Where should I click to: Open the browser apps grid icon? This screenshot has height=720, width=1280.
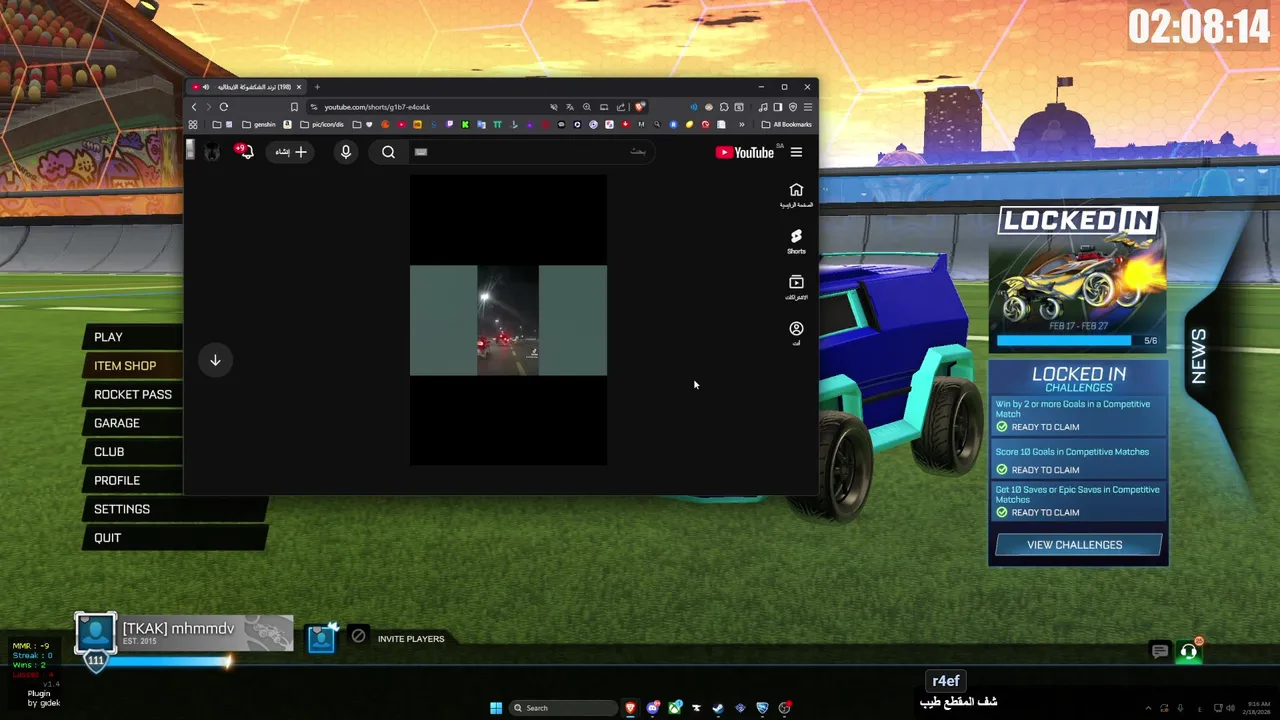193,125
